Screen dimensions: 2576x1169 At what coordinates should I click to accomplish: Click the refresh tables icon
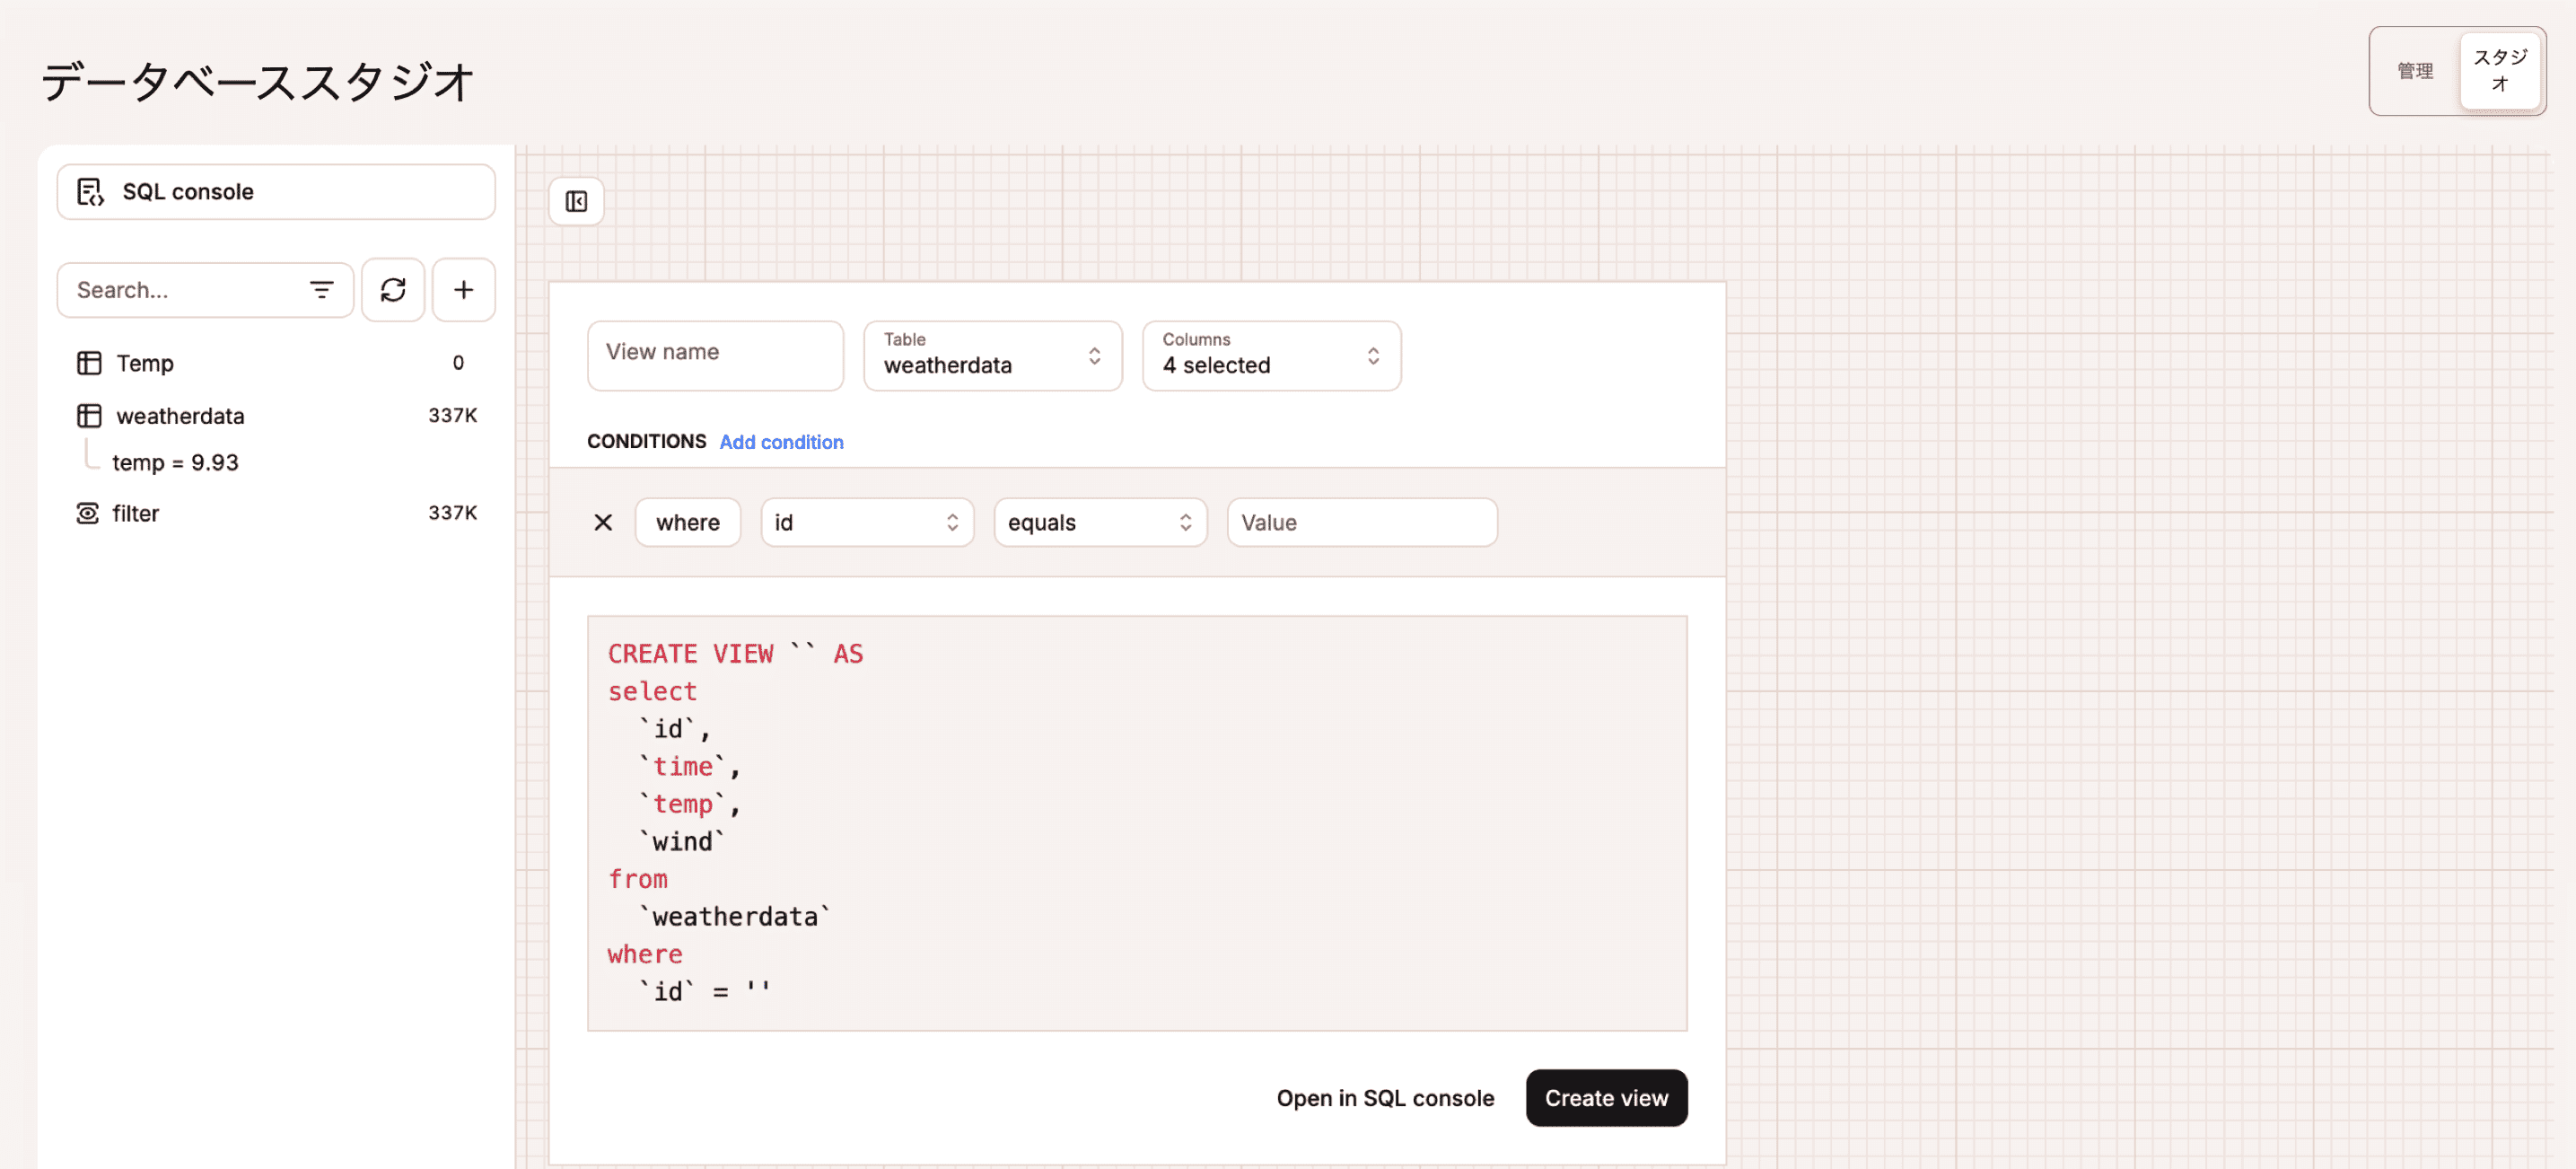click(393, 290)
